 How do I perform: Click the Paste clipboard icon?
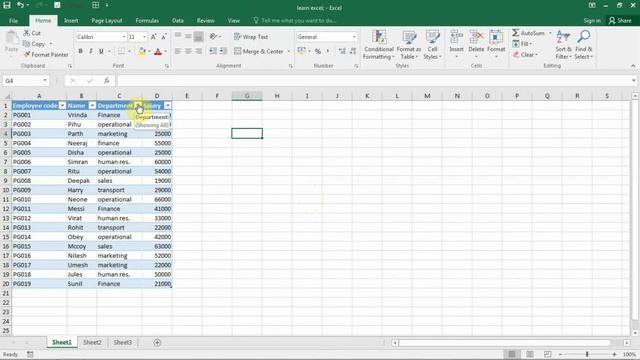[11, 38]
